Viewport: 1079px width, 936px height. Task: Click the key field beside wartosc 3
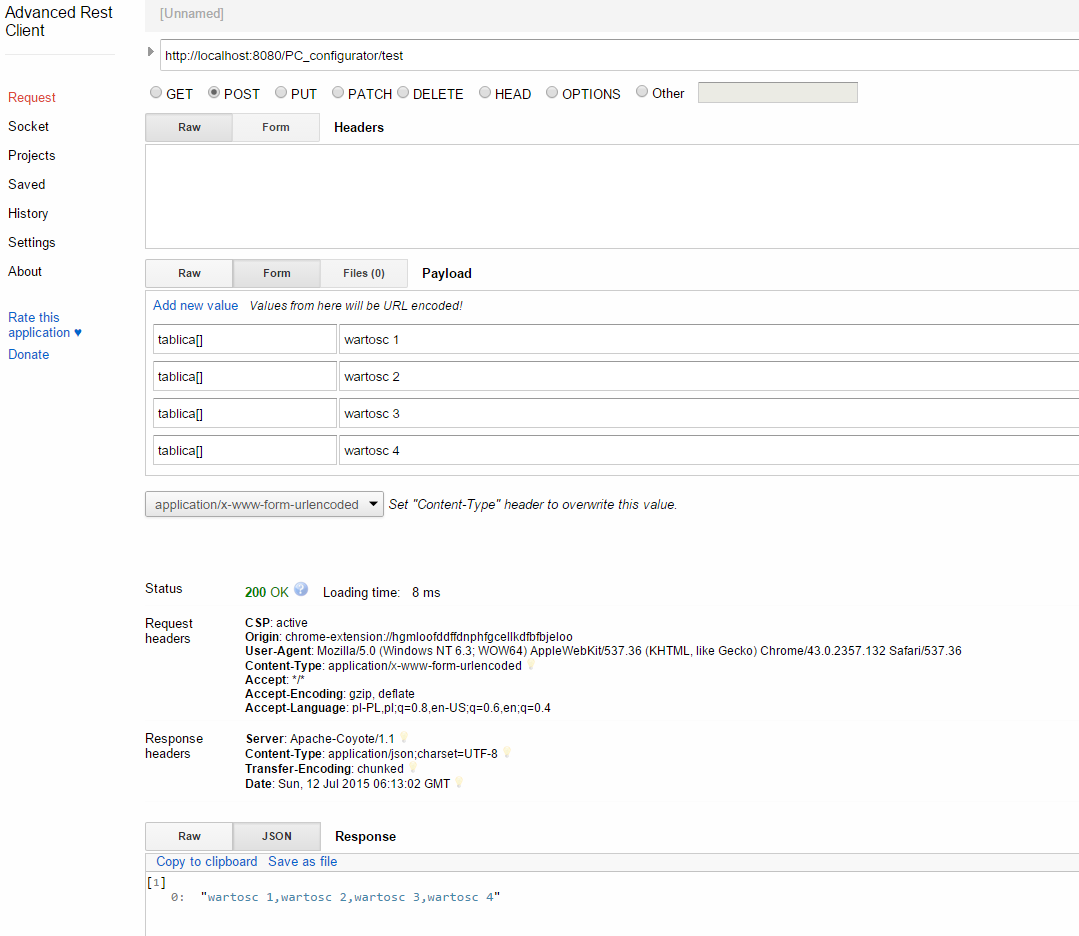(x=244, y=414)
